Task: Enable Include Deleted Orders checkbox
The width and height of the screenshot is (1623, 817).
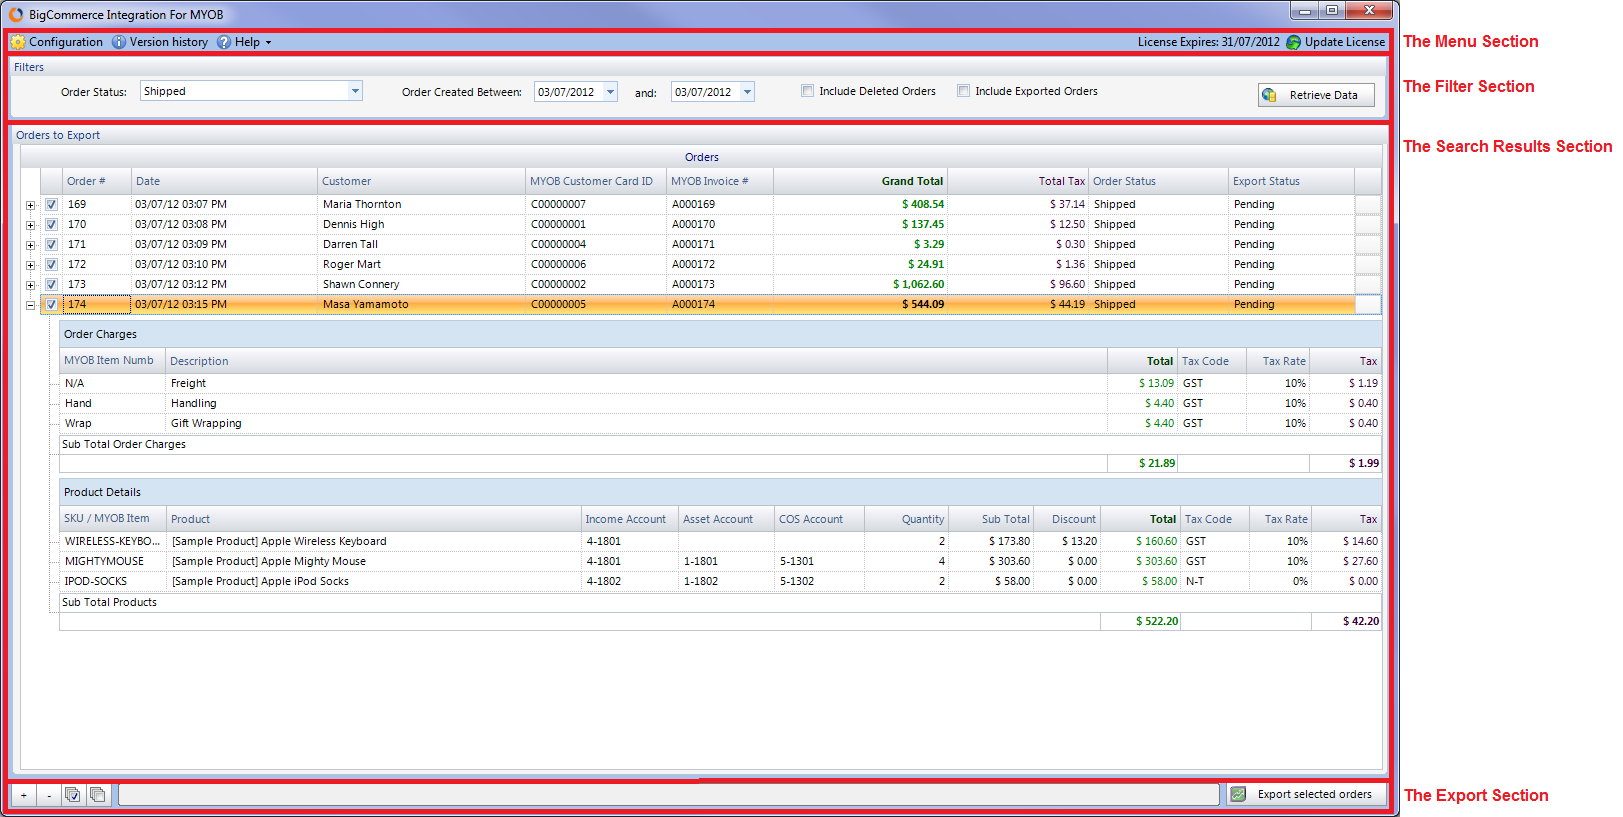Action: (x=807, y=91)
